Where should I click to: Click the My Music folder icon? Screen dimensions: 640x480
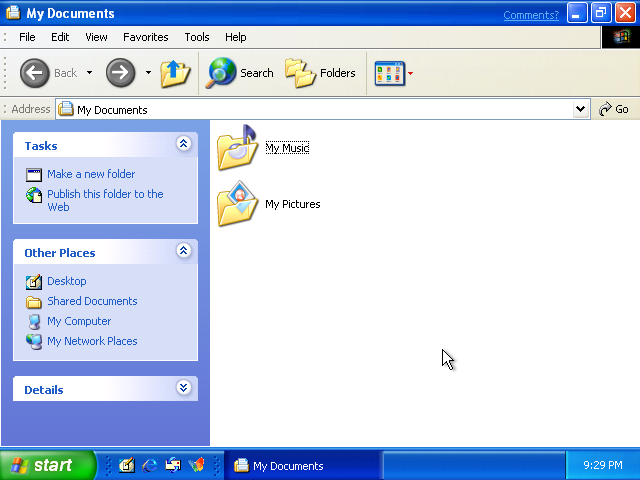[238, 147]
